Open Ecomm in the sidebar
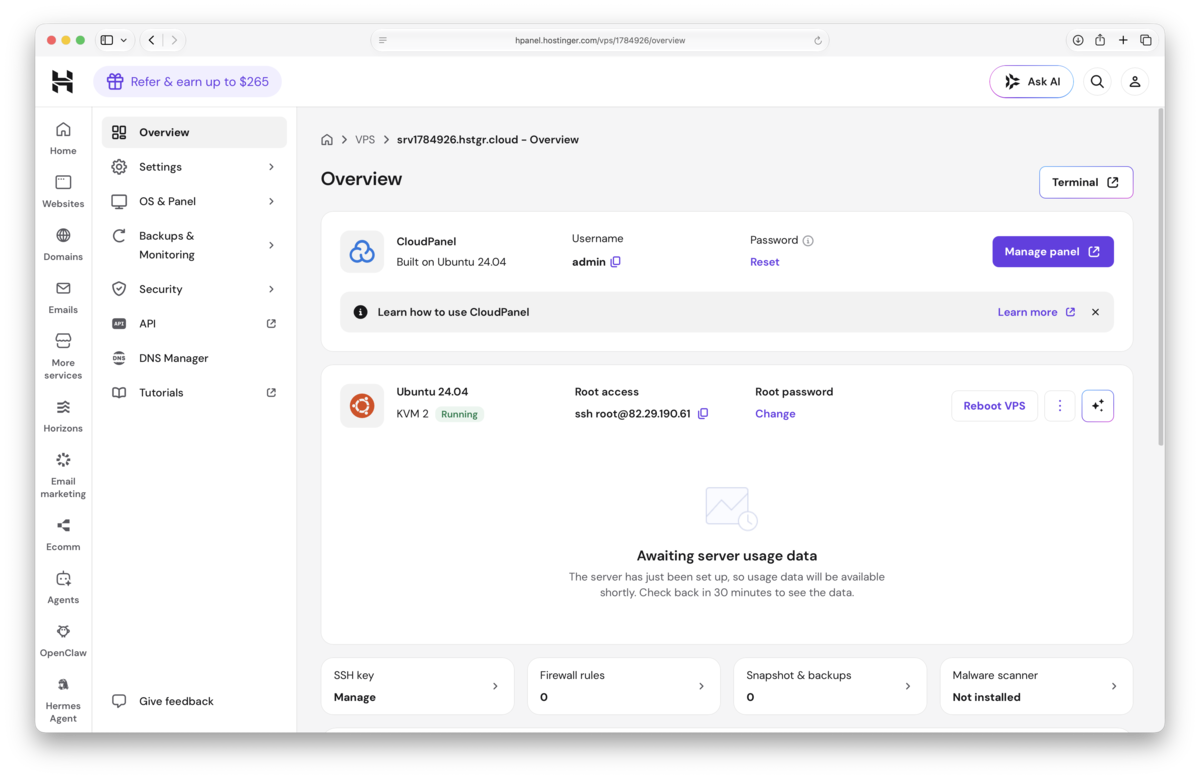1200x779 pixels. pos(63,534)
